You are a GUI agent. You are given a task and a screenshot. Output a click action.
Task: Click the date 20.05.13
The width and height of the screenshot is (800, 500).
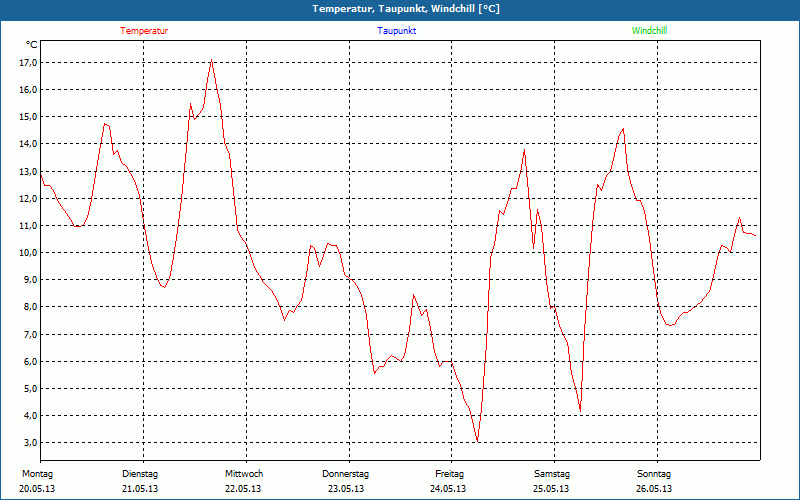click(37, 489)
